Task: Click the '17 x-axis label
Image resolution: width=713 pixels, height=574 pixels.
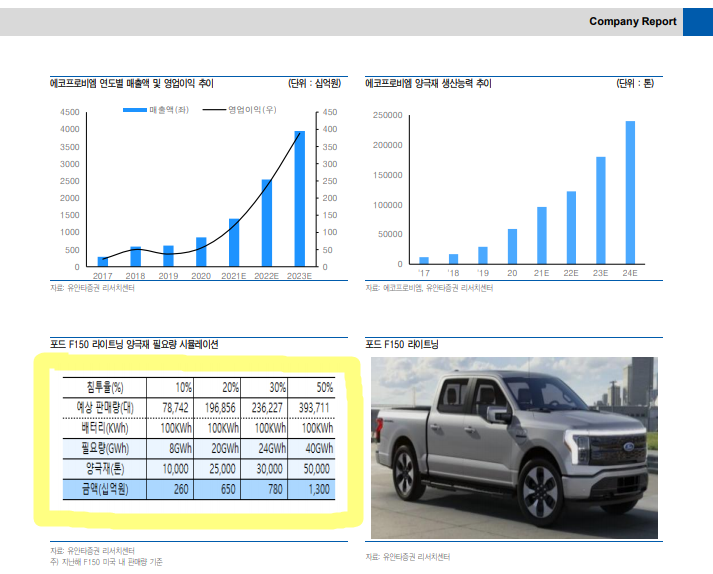Action: pos(424,273)
